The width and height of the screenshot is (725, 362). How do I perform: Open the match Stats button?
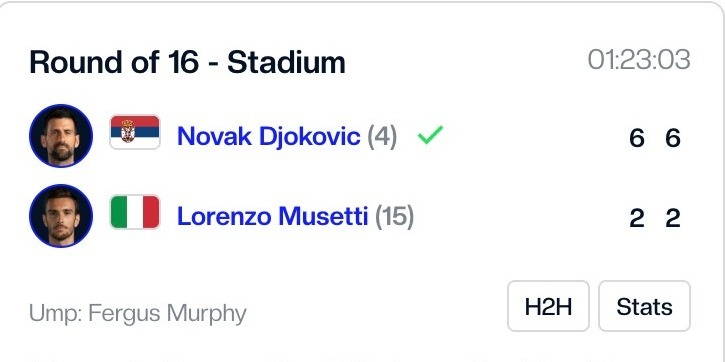(645, 306)
